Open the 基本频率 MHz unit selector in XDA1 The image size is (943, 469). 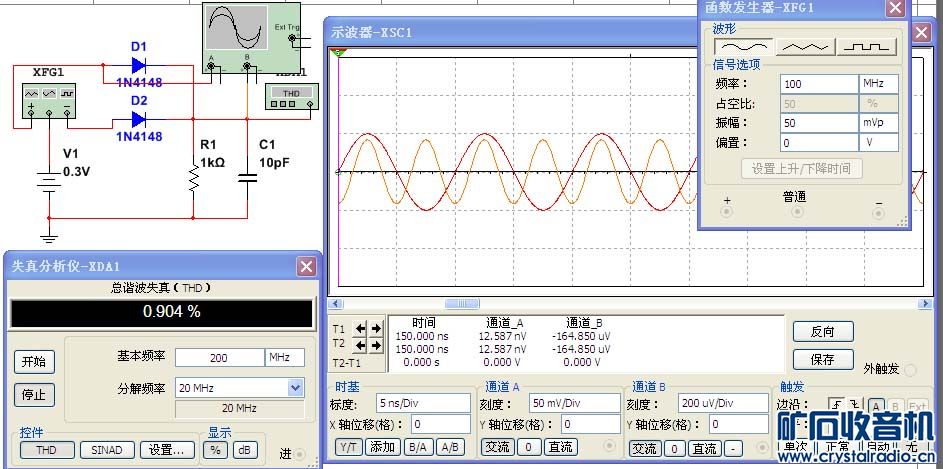coord(284,357)
